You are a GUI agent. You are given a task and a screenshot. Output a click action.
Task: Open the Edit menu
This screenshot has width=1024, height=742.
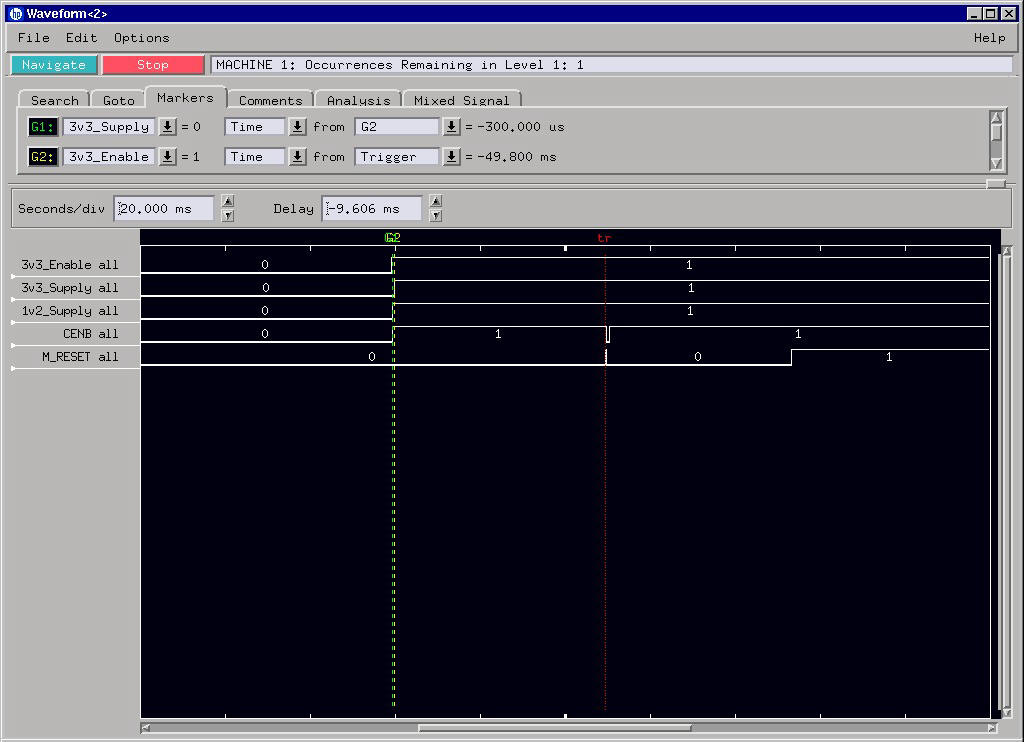81,38
